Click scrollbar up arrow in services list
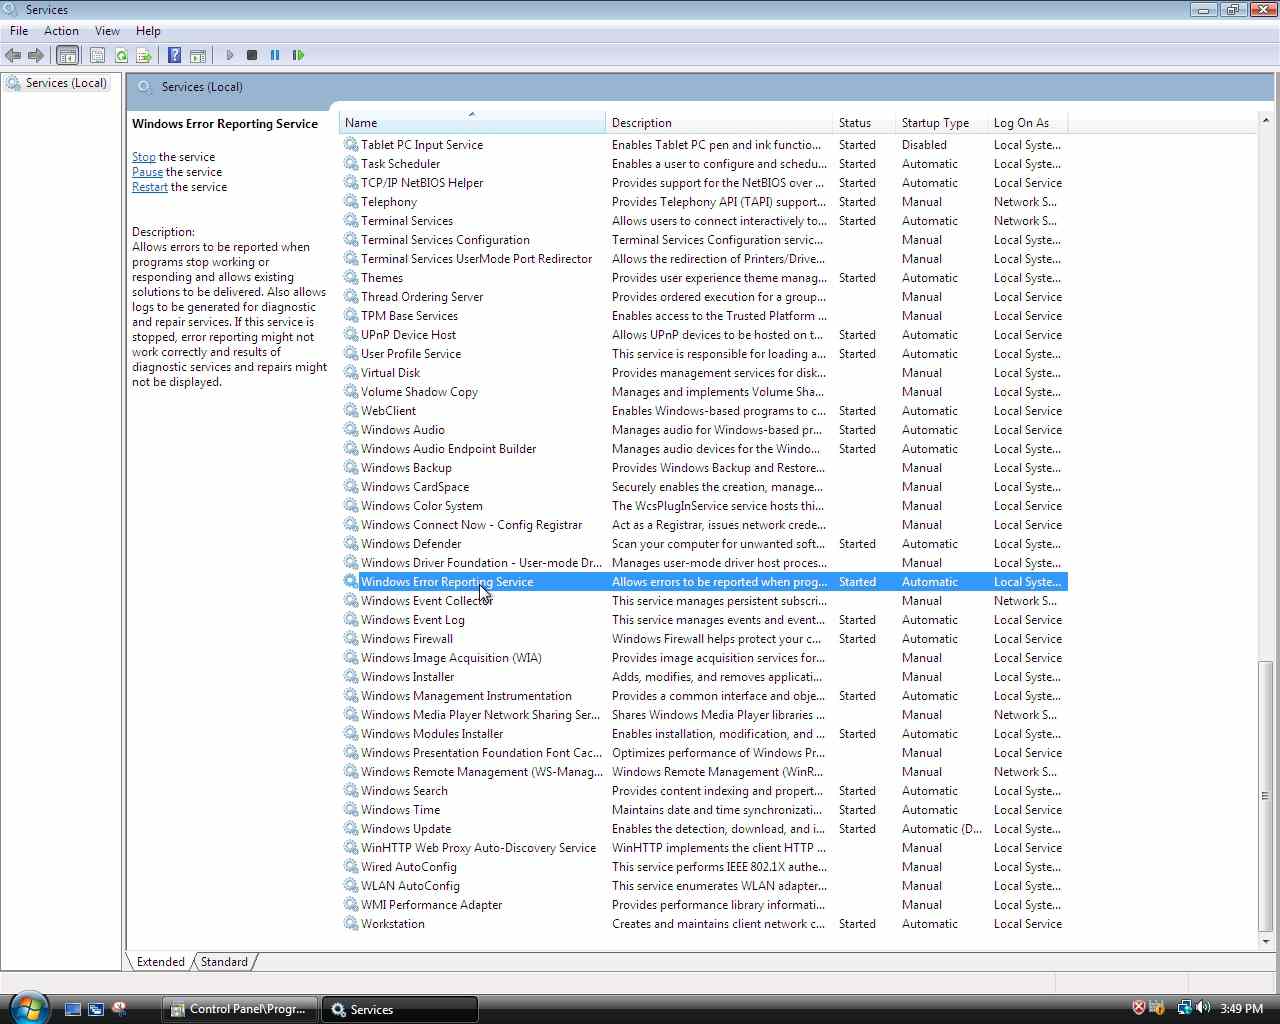 1266,121
